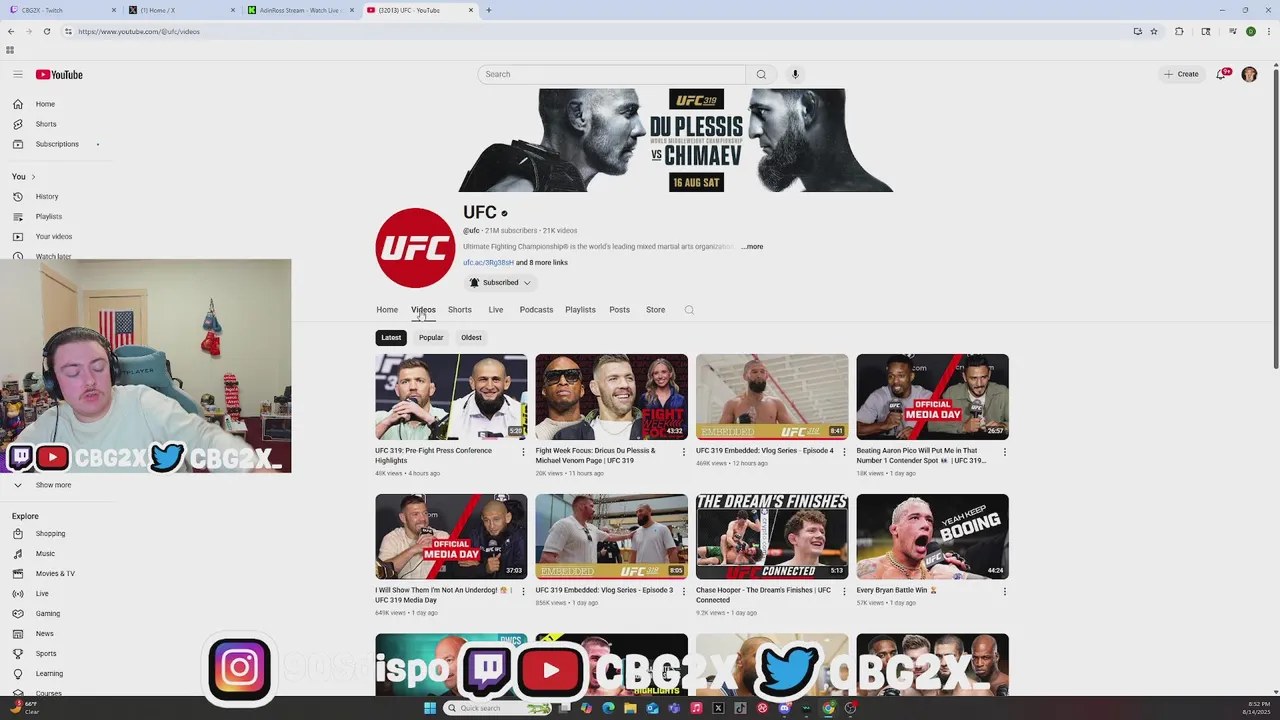Open the Subscribed notification dropdown
Image resolution: width=1280 pixels, height=720 pixels.
pyautogui.click(x=500, y=283)
